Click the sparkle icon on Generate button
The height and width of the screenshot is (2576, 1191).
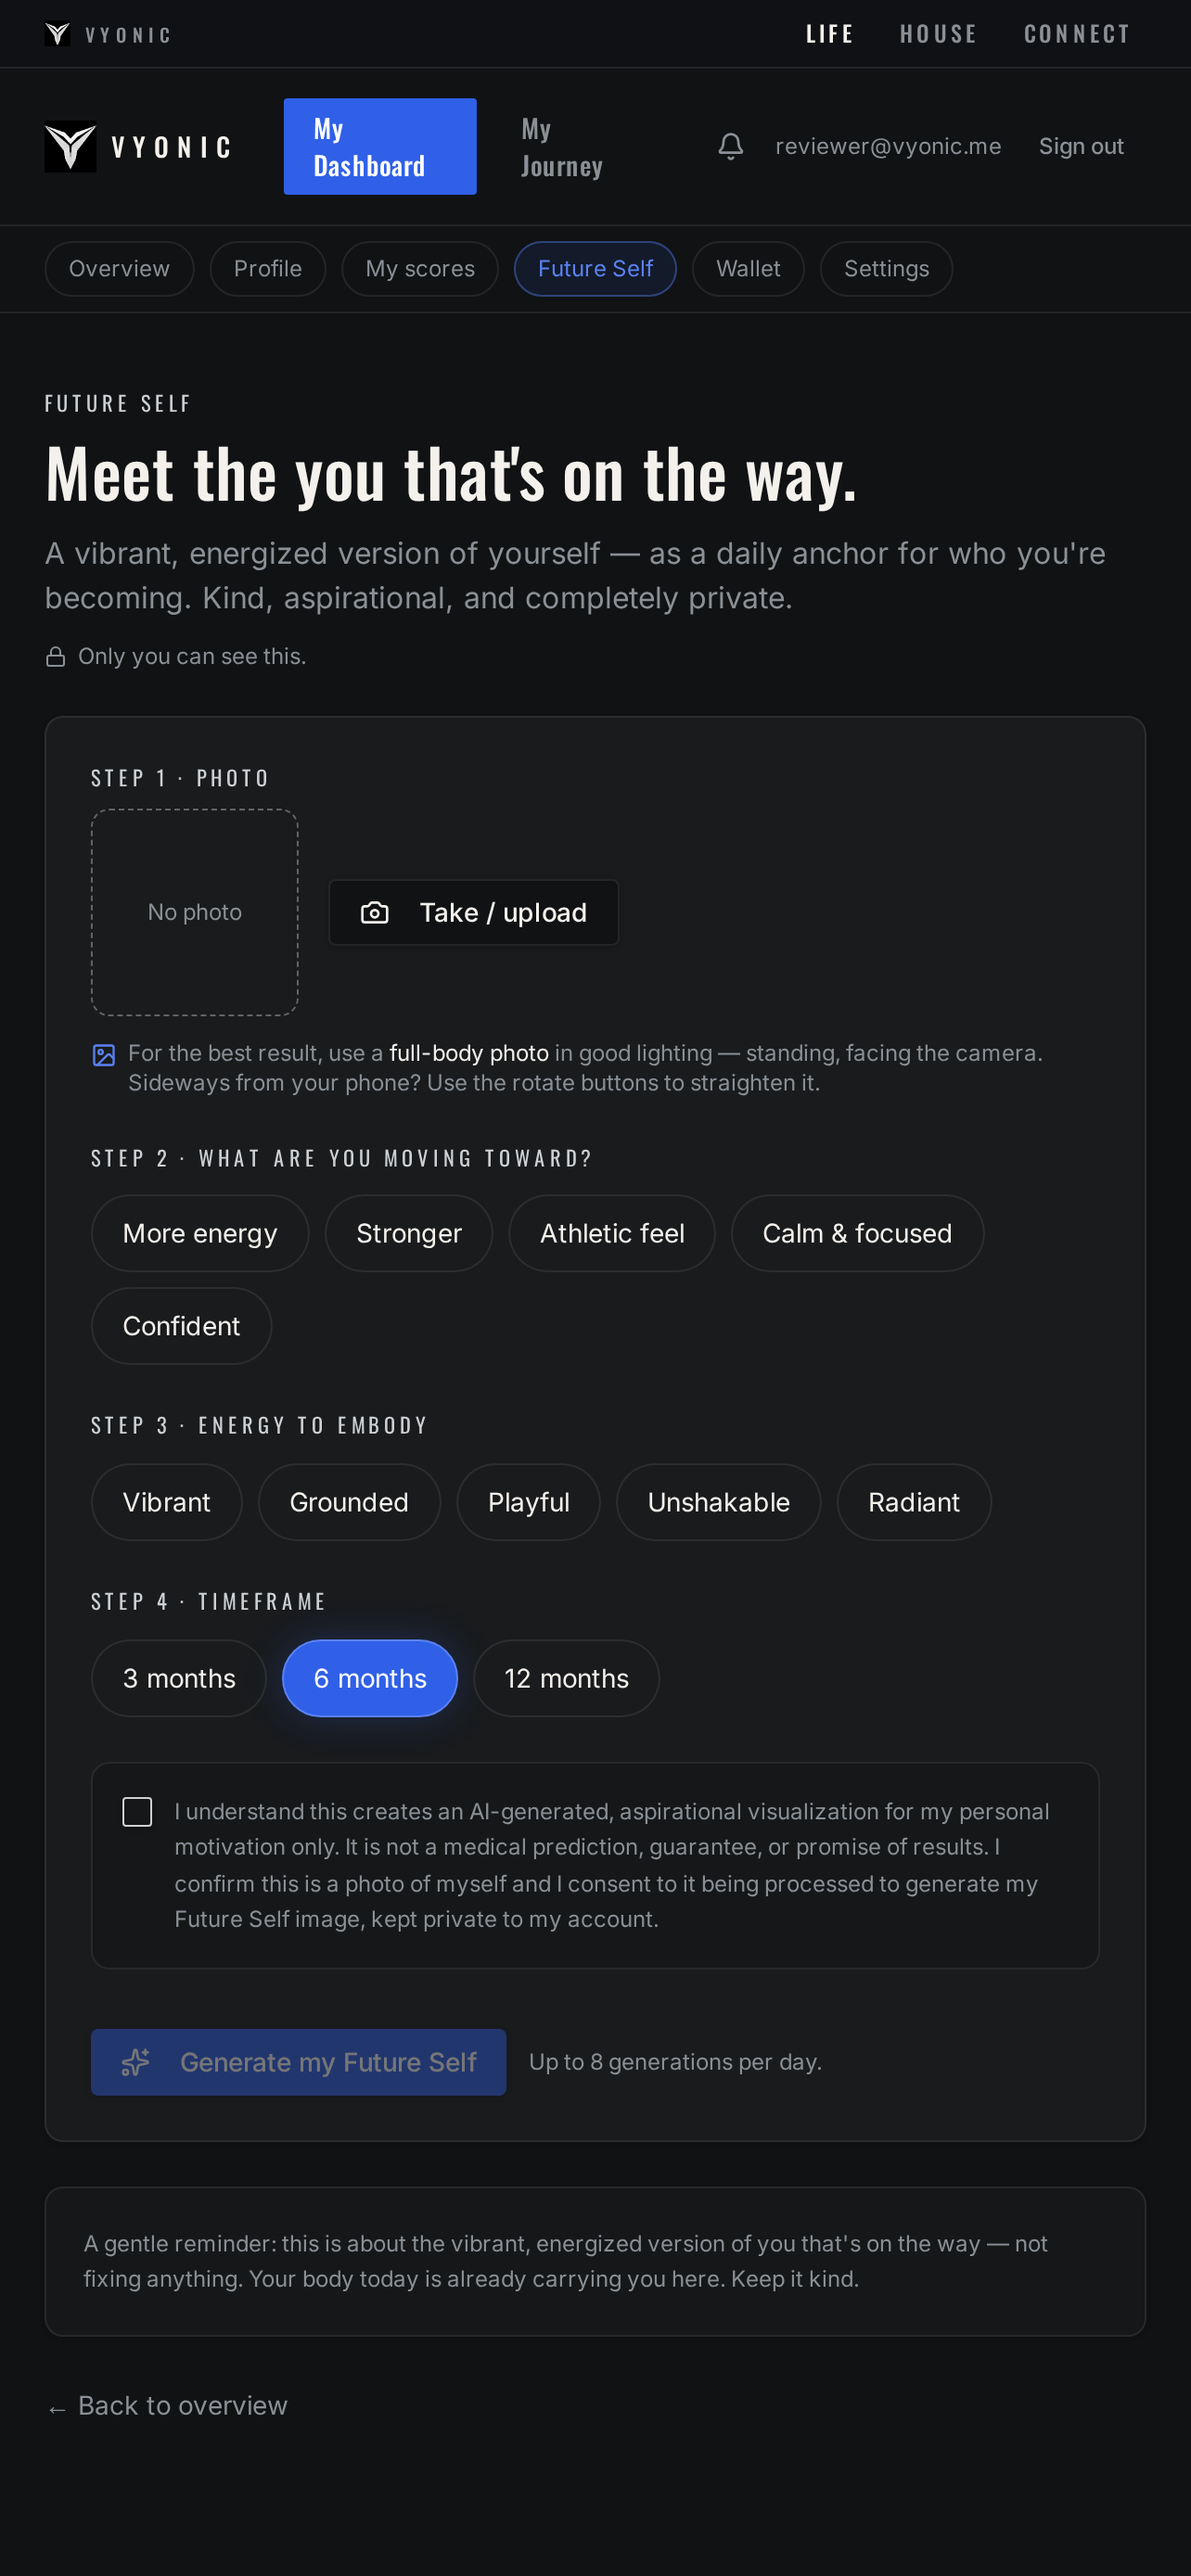[x=136, y=2061]
